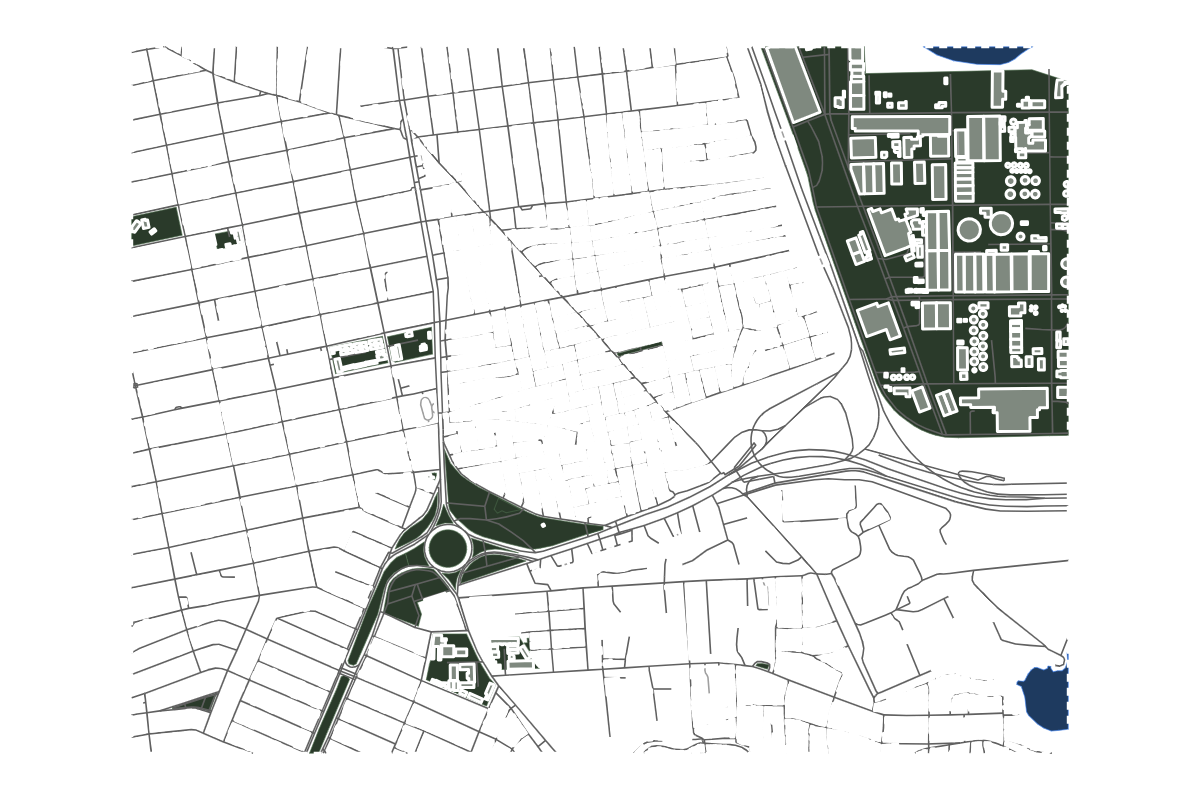Screen dimensions: 1200x800
Task: Click the blue water body at the top edge
Action: click(x=976, y=53)
